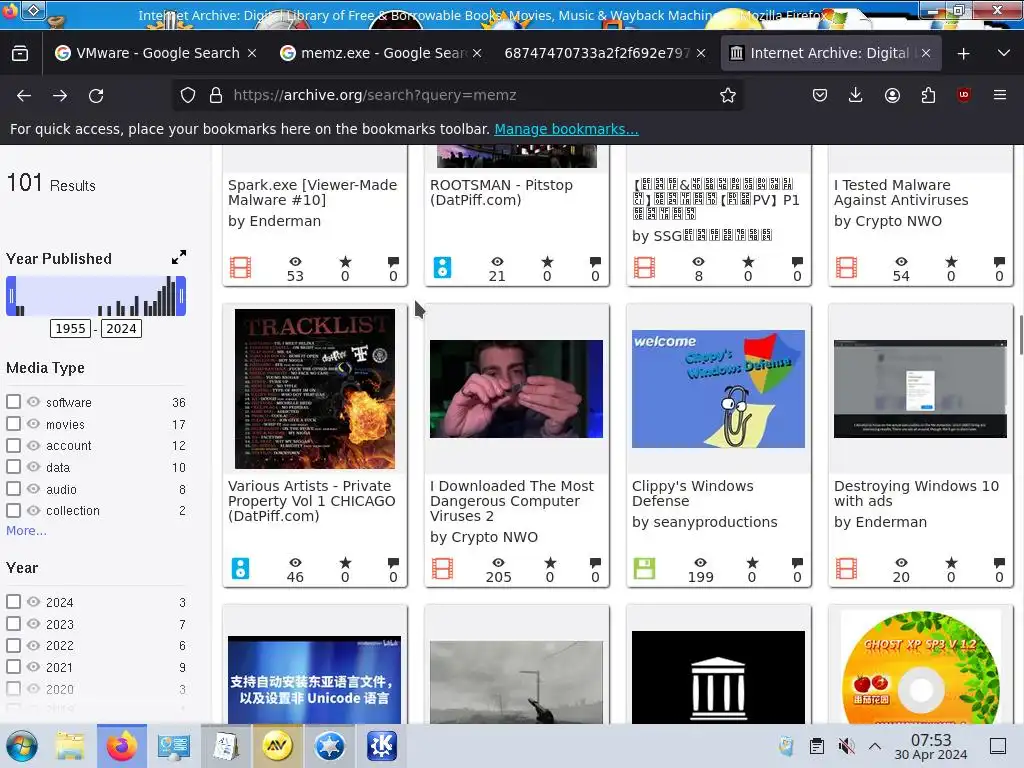Show only software with eye icon
The width and height of the screenshot is (1024, 768).
[x=33, y=402]
